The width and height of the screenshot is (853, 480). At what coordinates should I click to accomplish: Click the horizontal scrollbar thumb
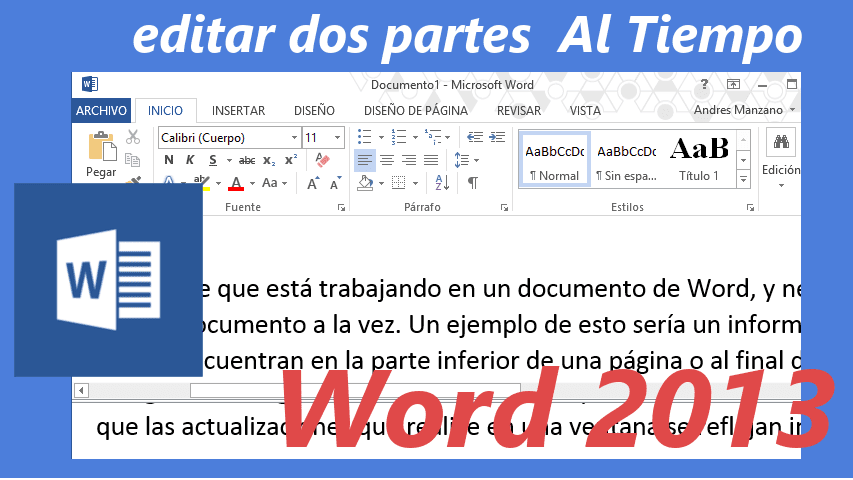(x=355, y=390)
